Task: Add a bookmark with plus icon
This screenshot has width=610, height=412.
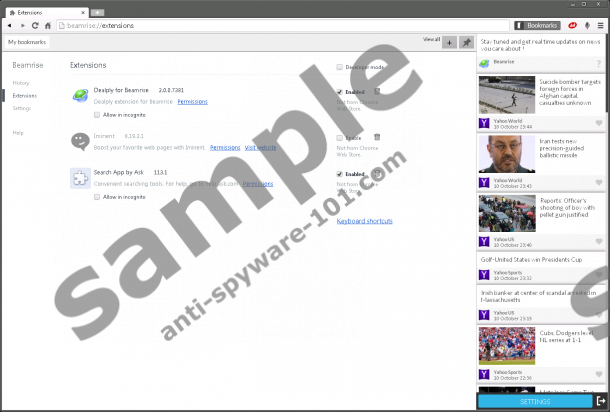Action: [x=449, y=42]
